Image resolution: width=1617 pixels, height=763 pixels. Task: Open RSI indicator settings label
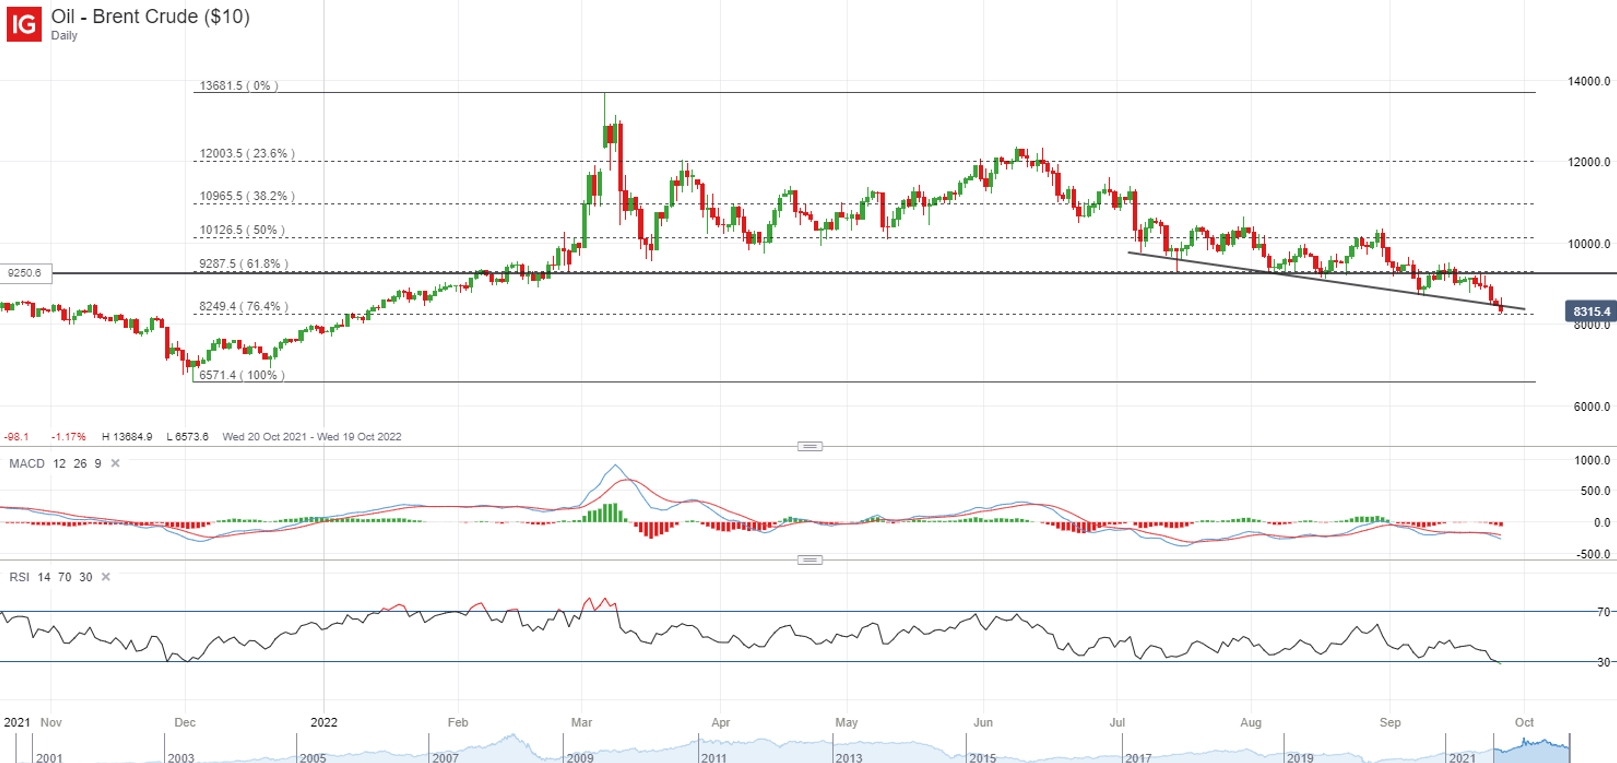click(x=19, y=577)
